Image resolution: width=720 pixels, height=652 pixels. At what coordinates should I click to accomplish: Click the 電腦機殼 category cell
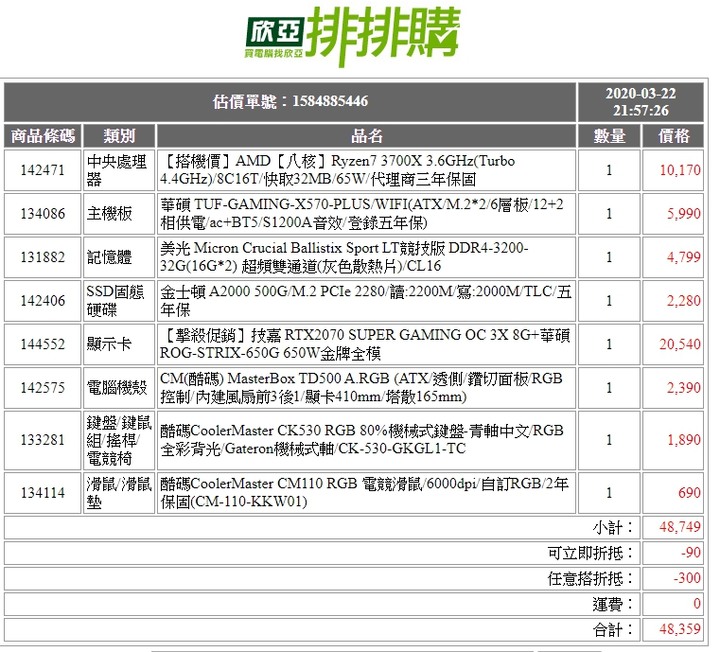pyautogui.click(x=119, y=388)
